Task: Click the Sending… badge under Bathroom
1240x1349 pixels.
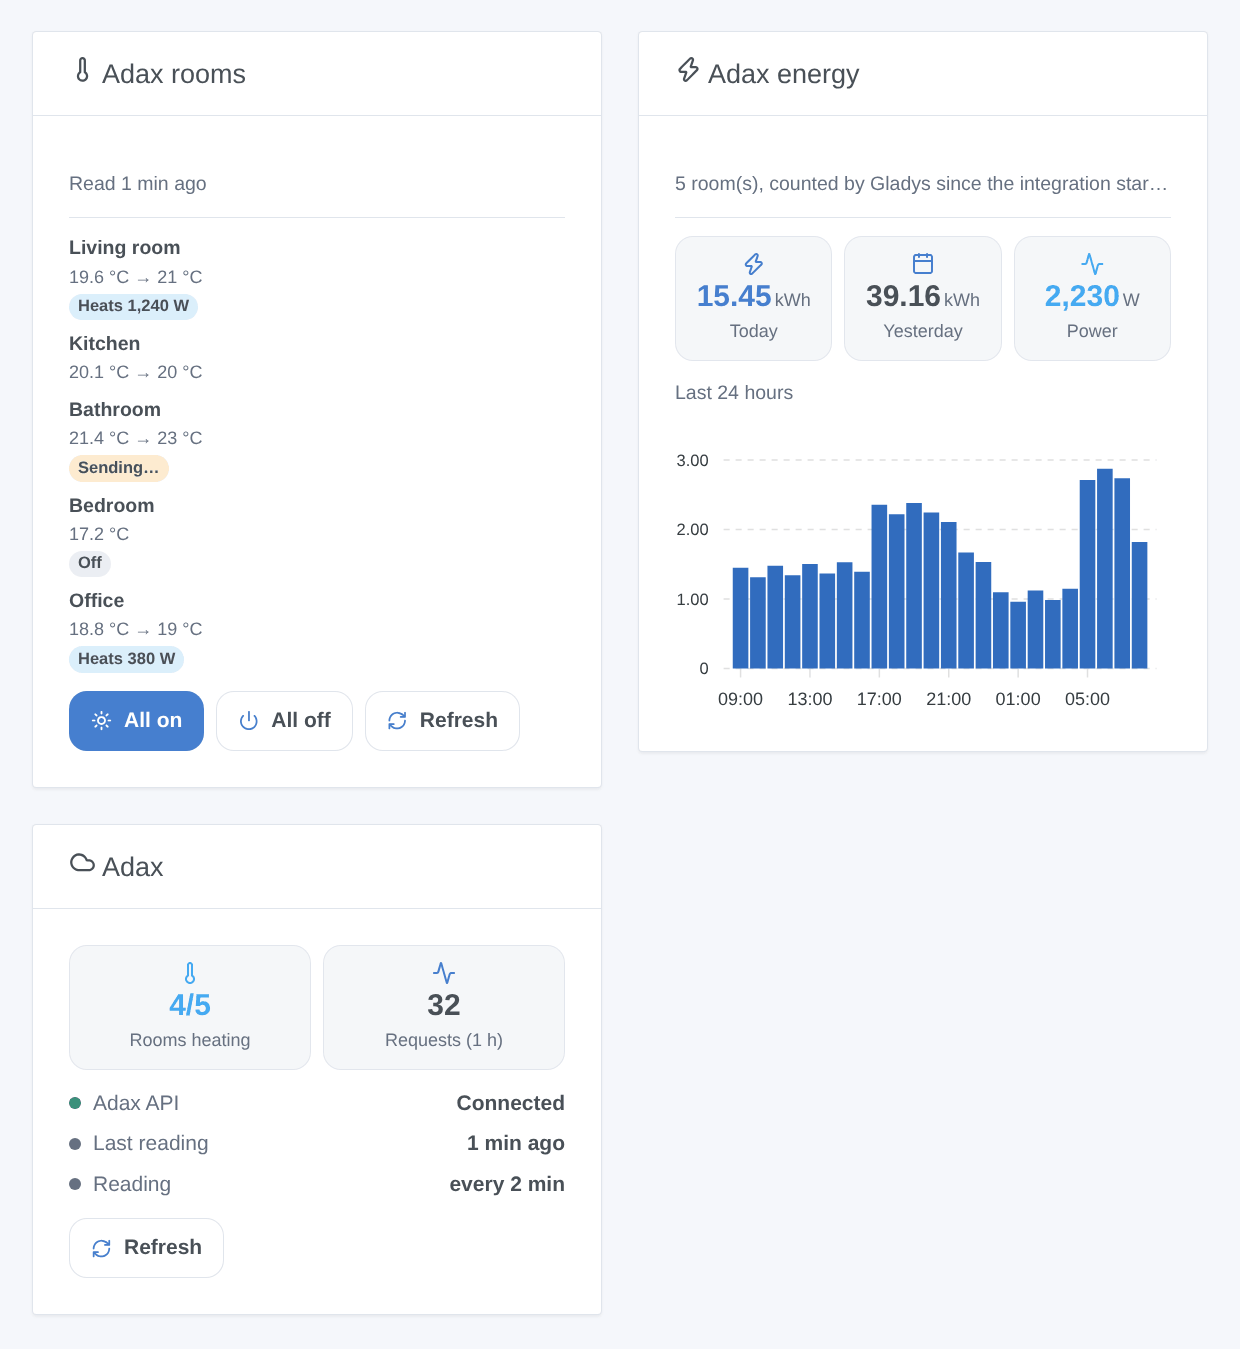Action: (118, 468)
